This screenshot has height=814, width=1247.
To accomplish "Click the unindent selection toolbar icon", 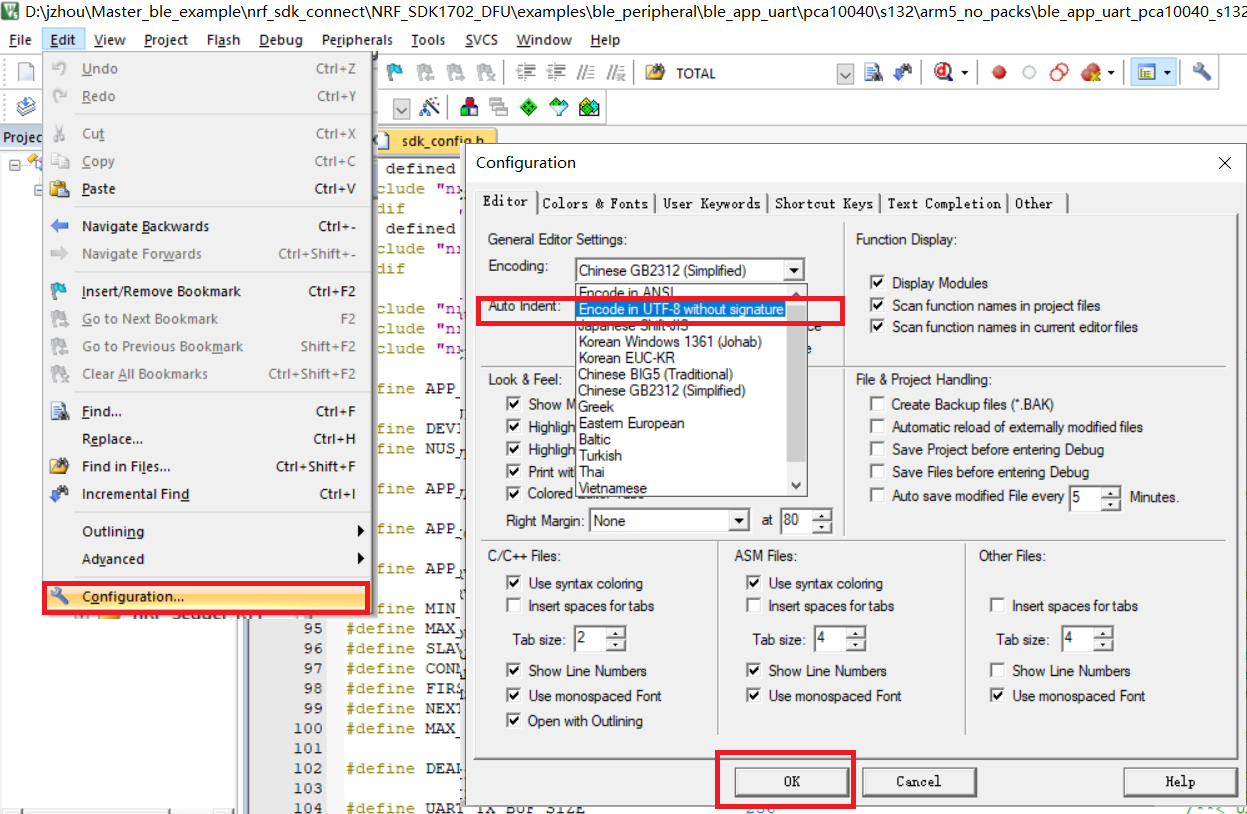I will click(556, 72).
